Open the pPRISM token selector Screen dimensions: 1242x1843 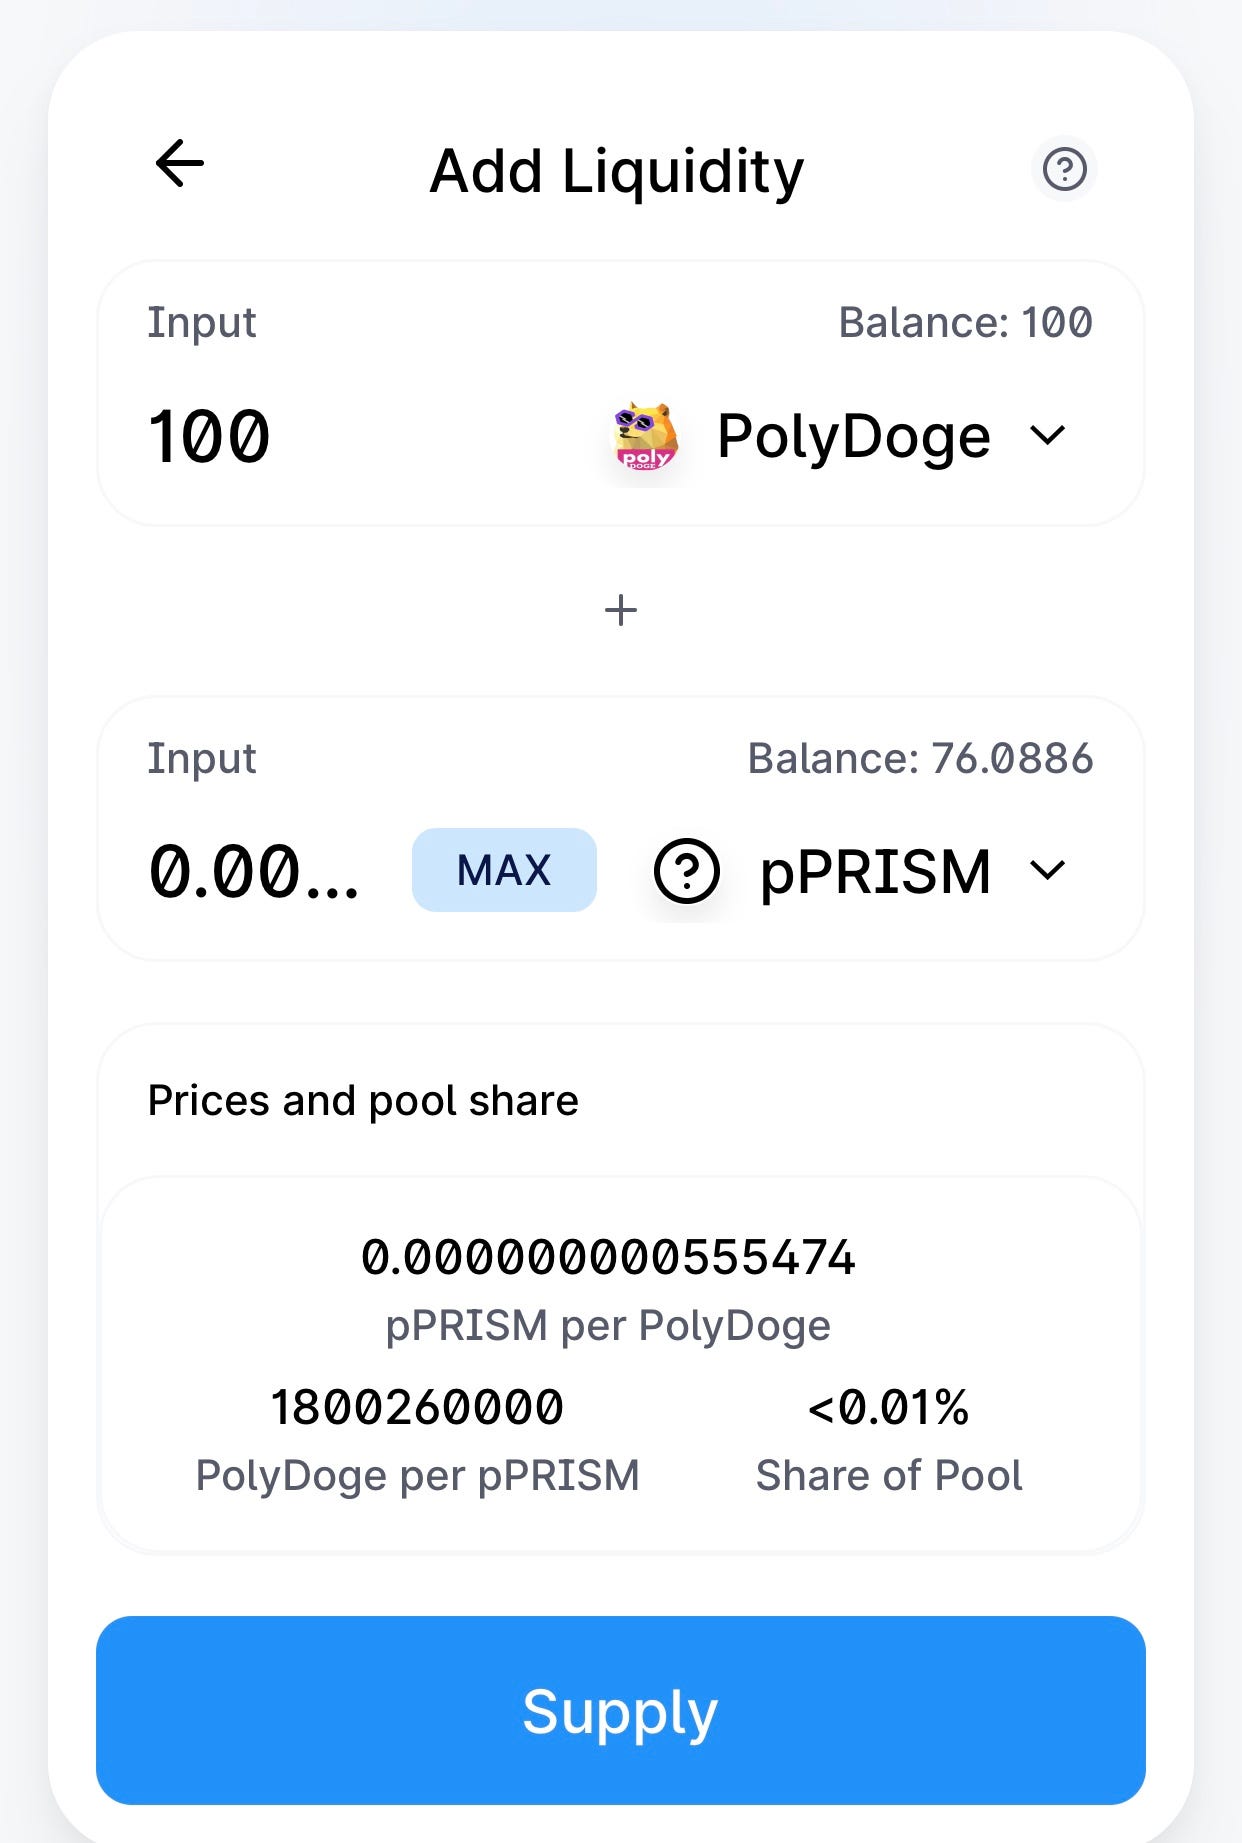860,871
